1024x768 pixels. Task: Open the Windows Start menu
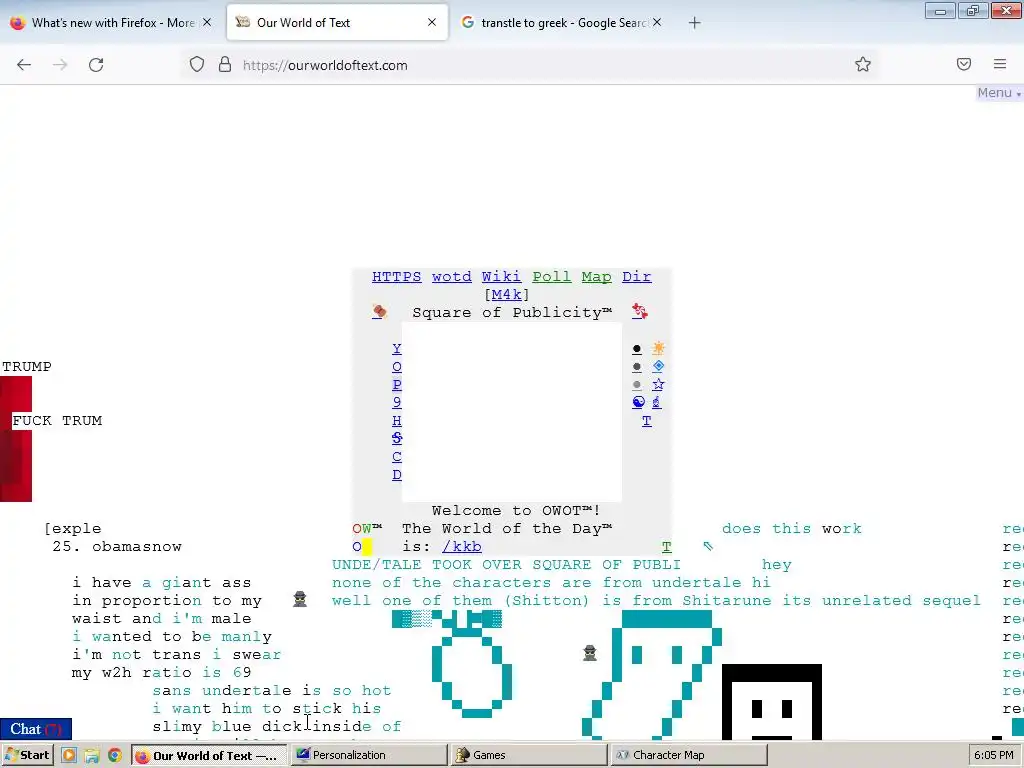(x=27, y=755)
